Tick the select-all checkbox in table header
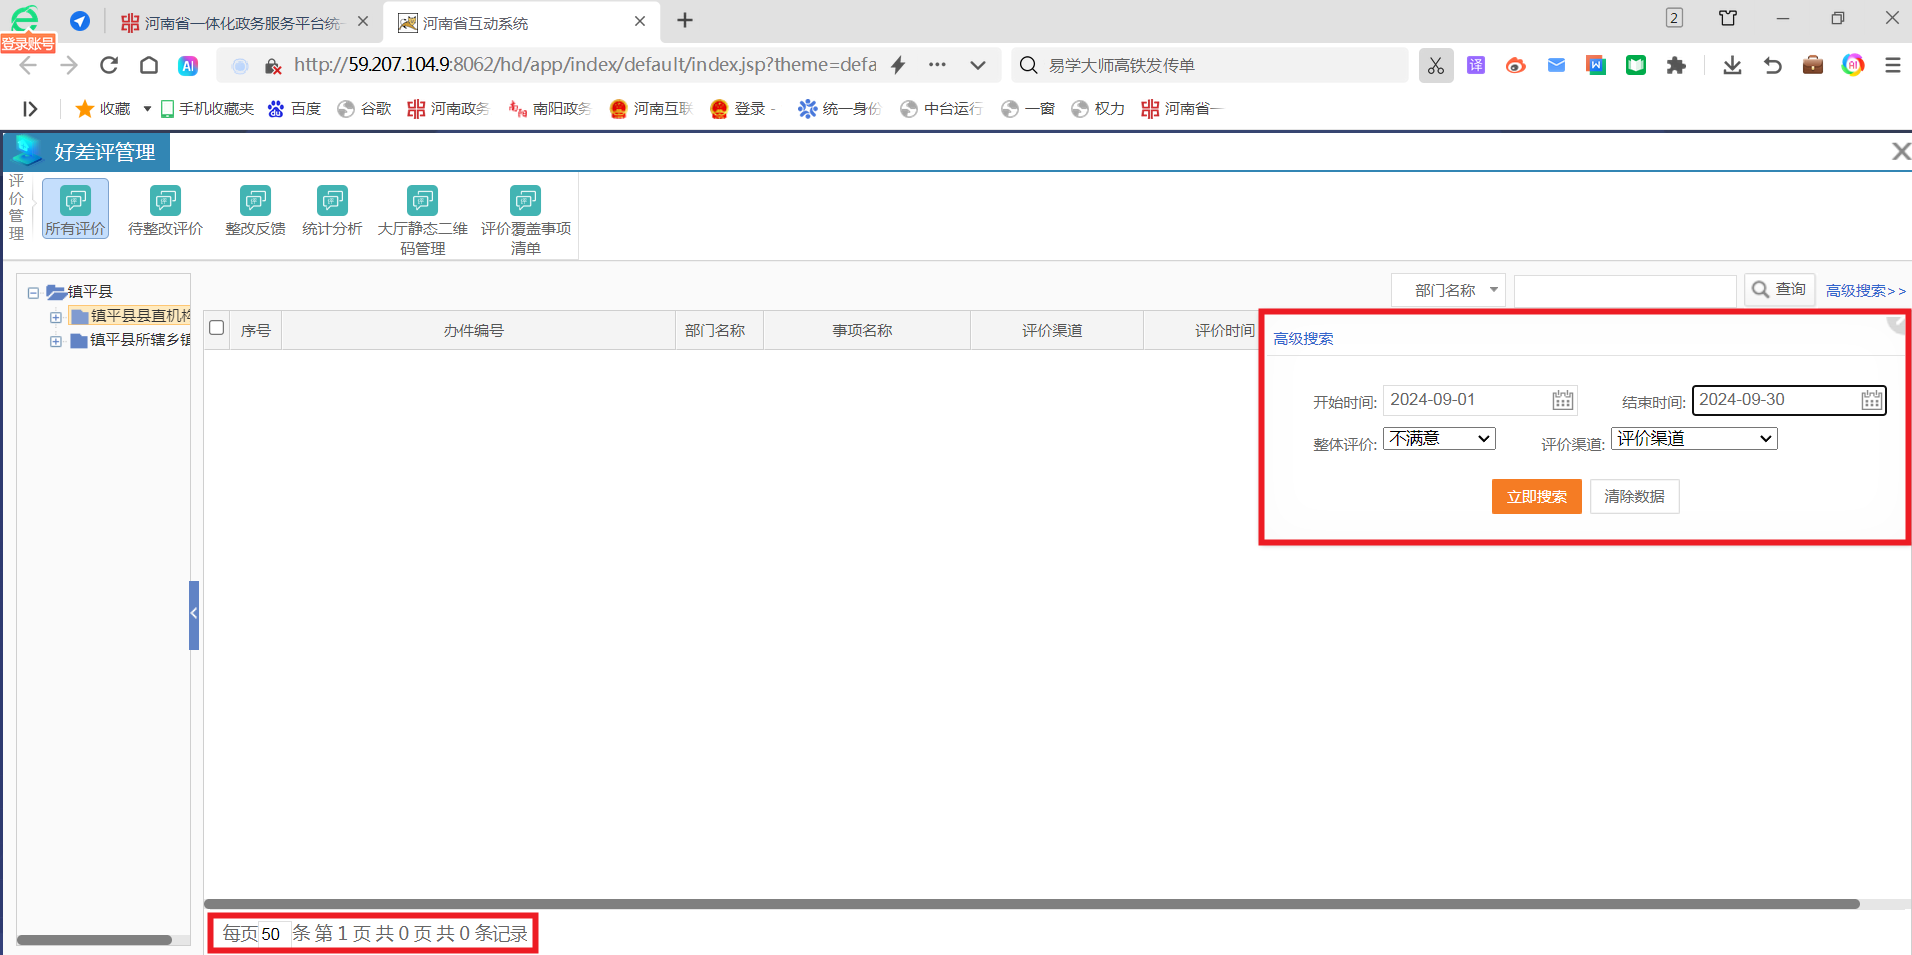 [x=216, y=328]
